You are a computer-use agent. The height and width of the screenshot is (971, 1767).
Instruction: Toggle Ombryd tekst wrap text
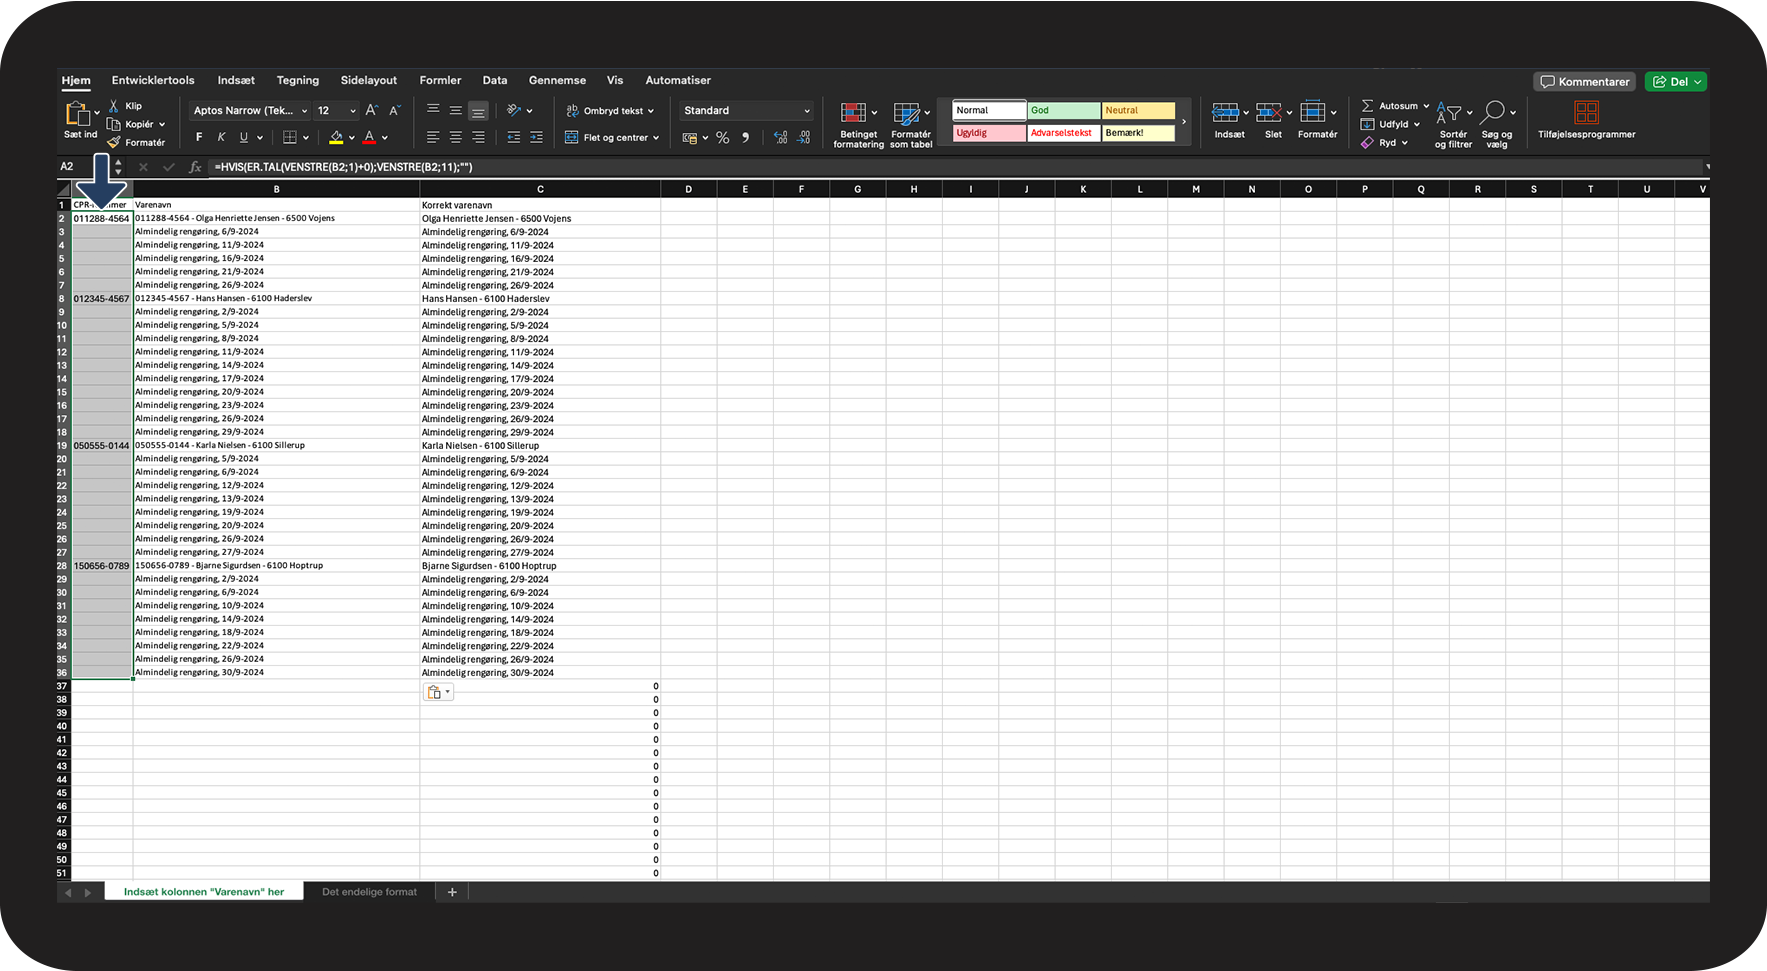tap(610, 111)
